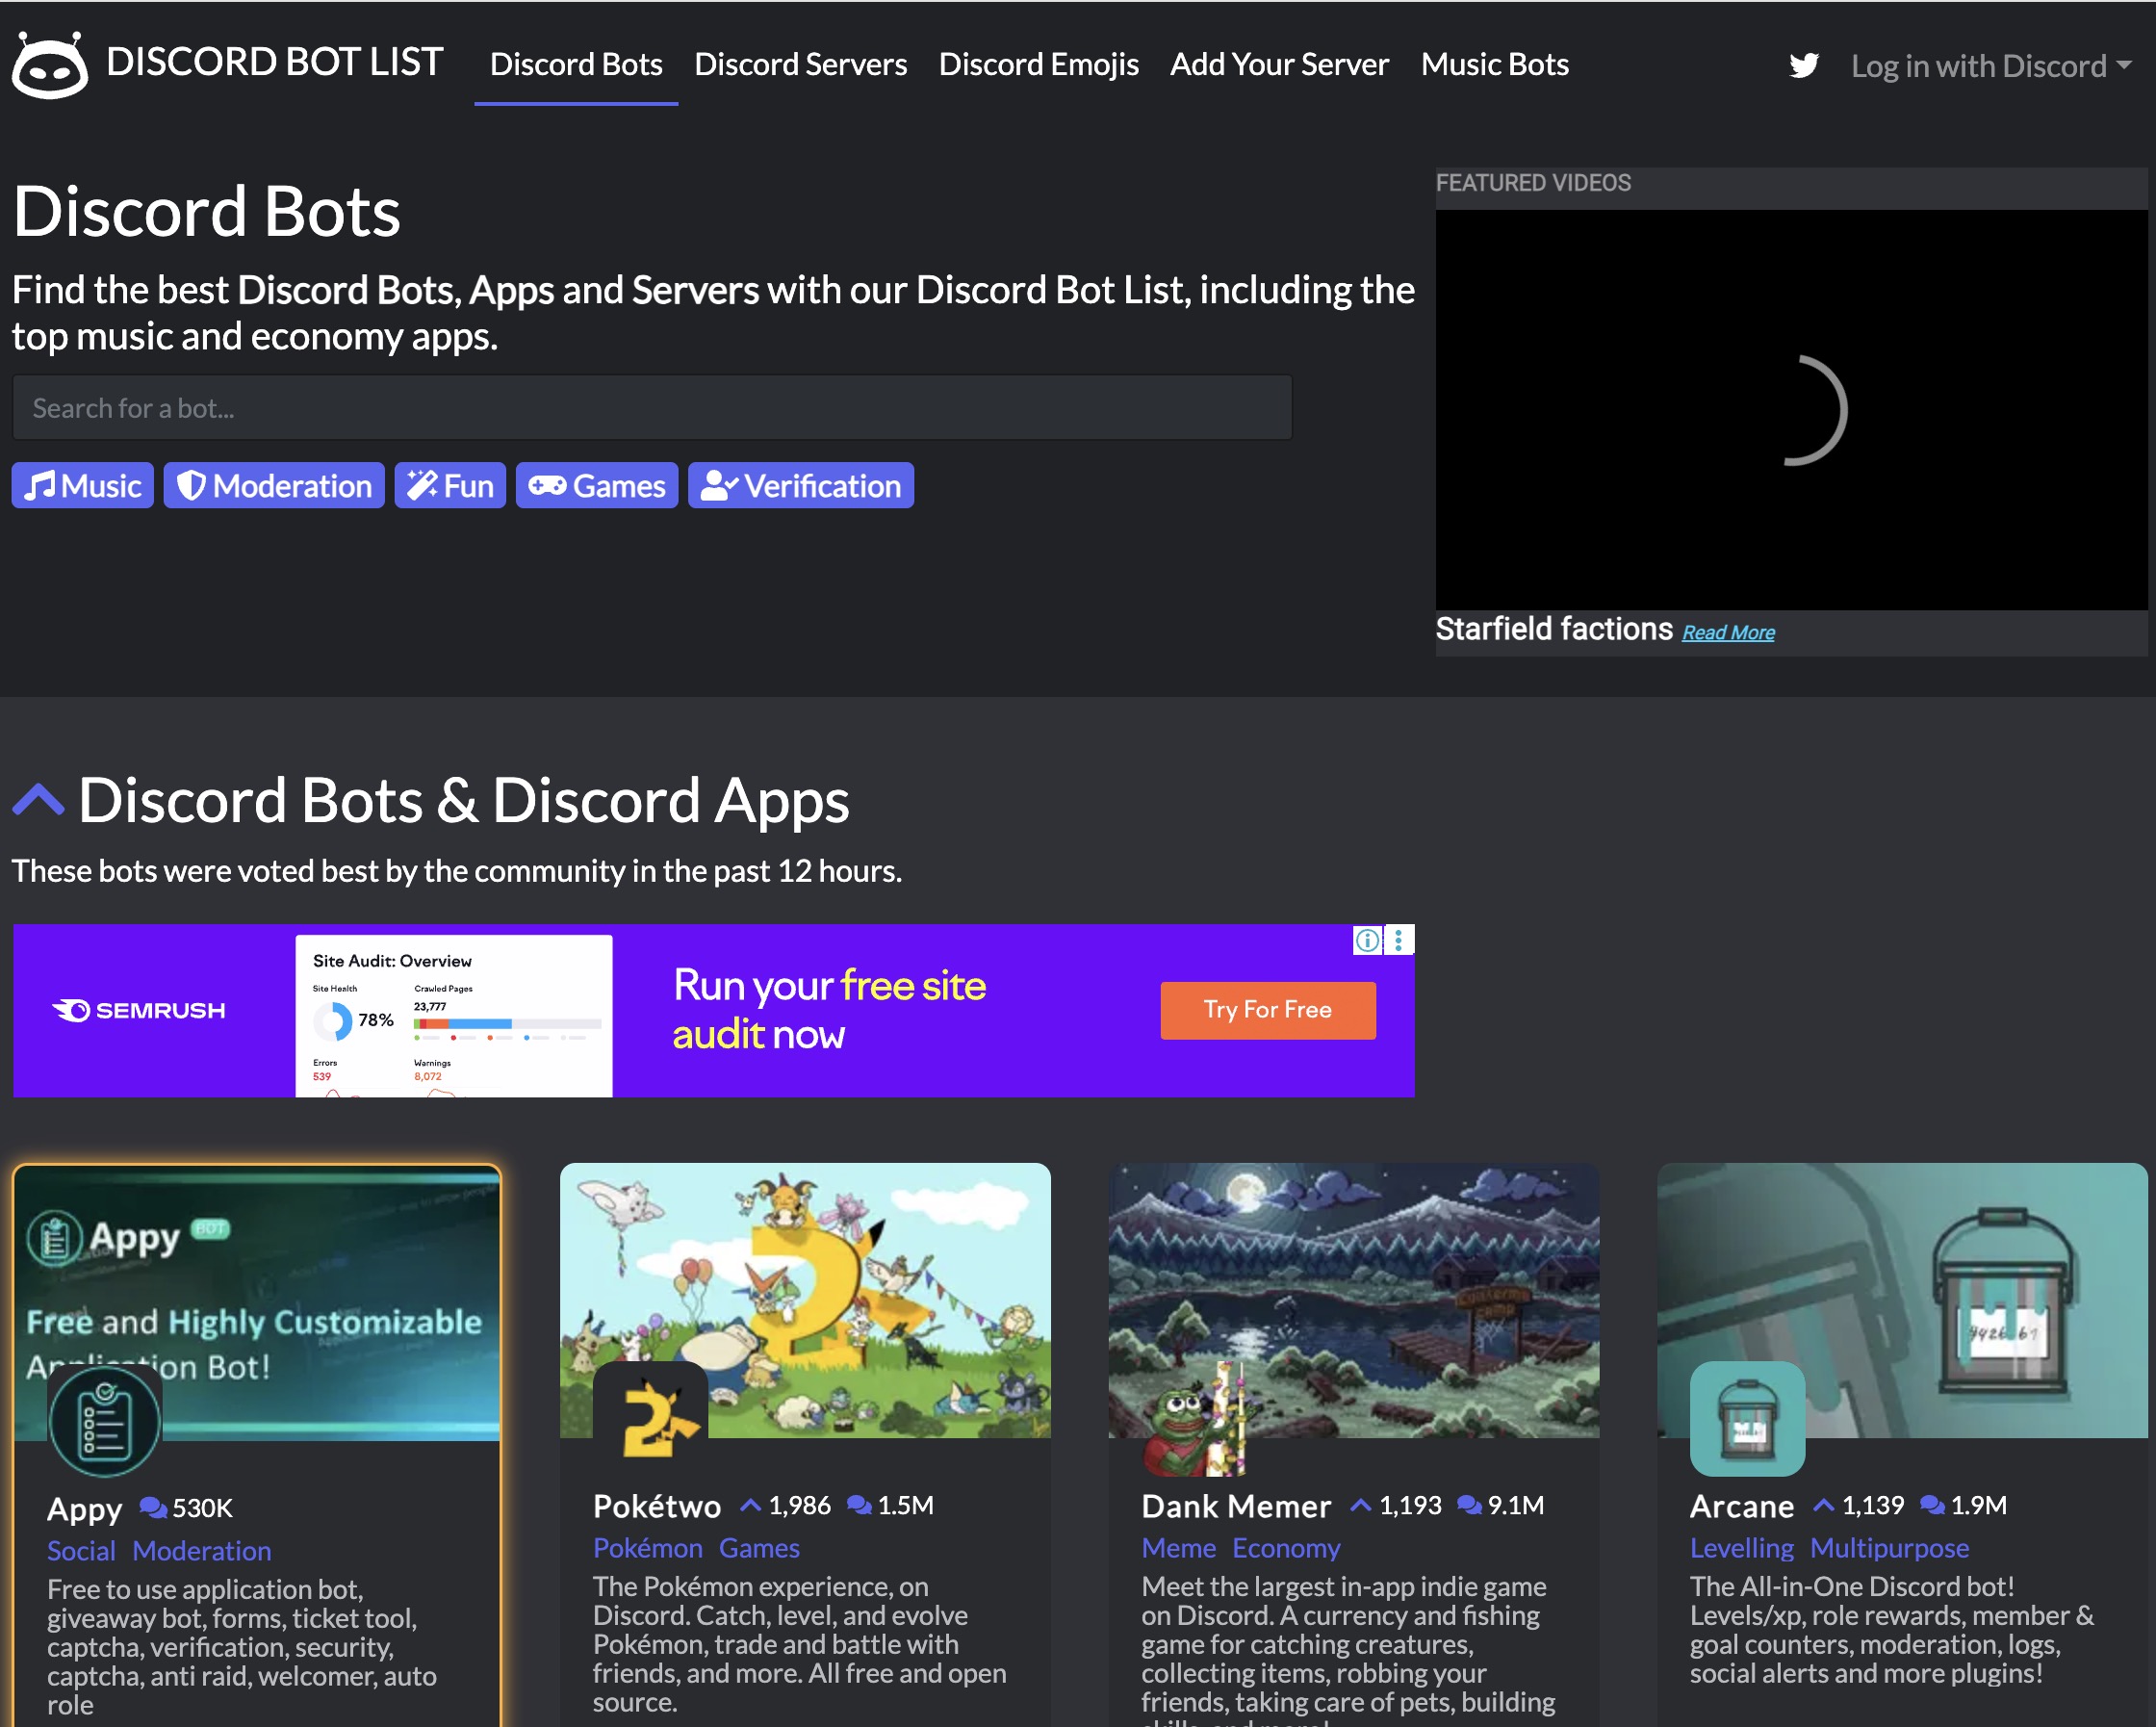Open the Twitter bird icon link
Viewport: 2156px width, 1727px height.
[x=1803, y=66]
